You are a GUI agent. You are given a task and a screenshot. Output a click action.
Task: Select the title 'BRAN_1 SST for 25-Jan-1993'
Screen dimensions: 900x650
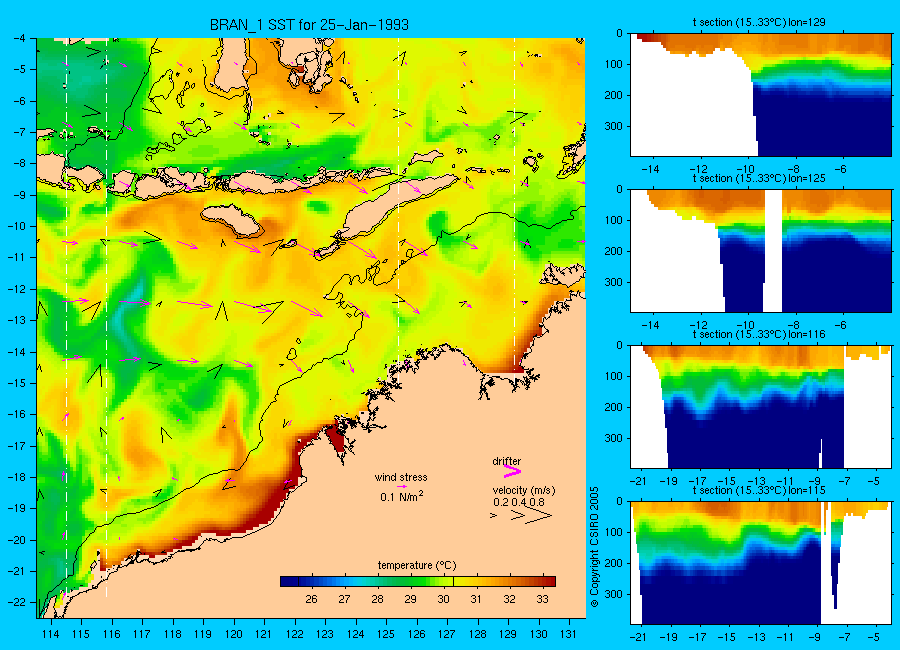click(x=309, y=25)
